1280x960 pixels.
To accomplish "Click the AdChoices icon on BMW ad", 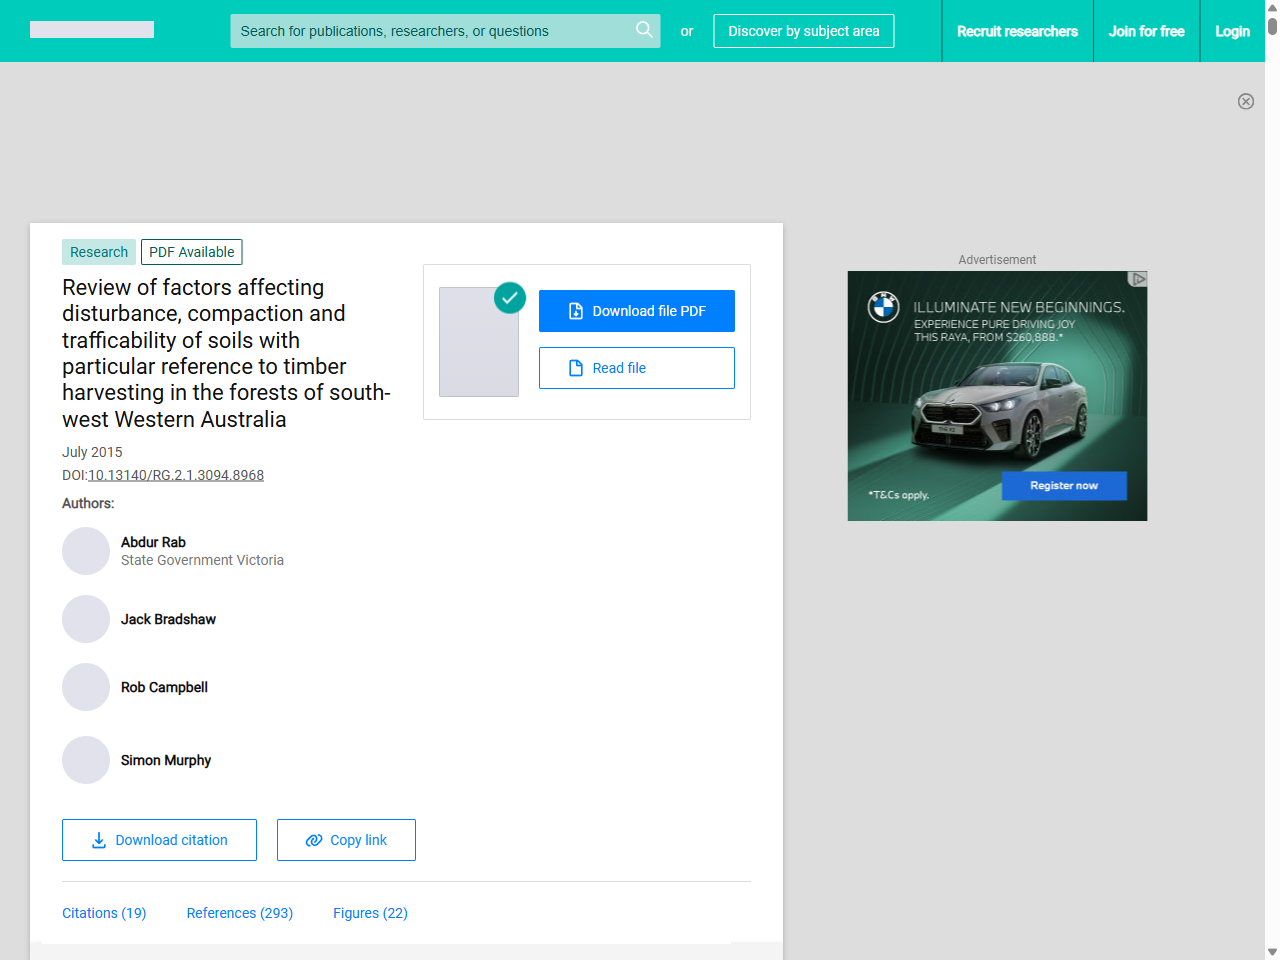I will pyautogui.click(x=1137, y=279).
